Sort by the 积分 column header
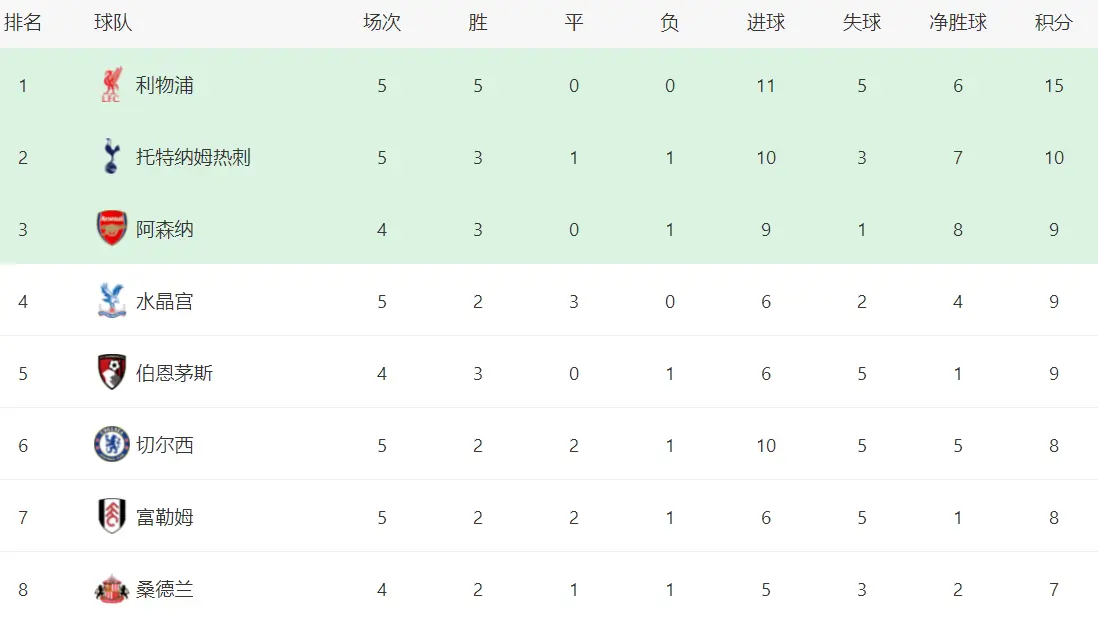The image size is (1098, 619). point(1053,23)
